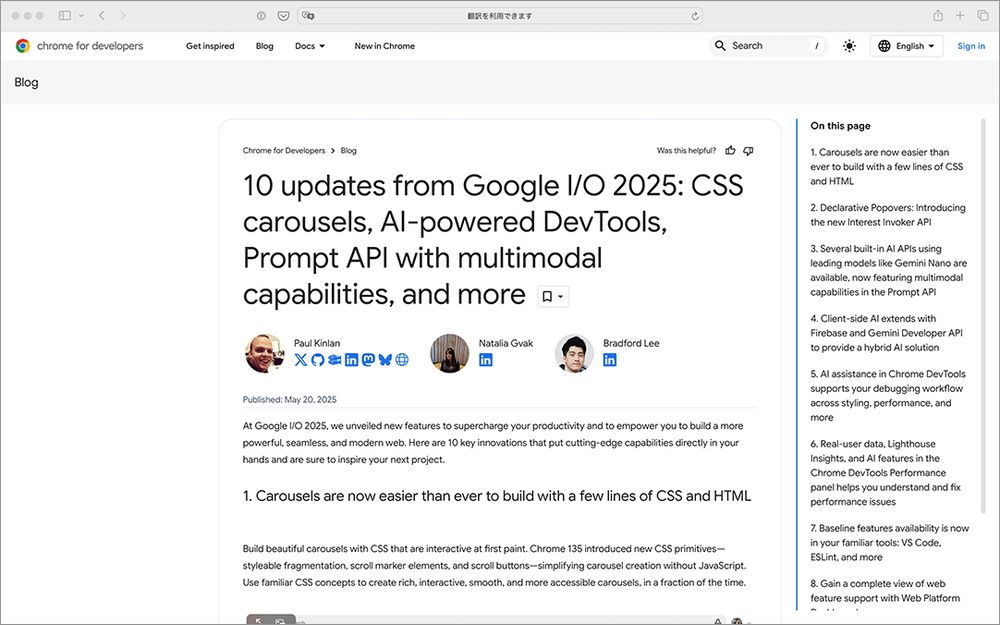Open Natalia Gvak's LinkedIn icon
1000x625 pixels.
coord(486,360)
